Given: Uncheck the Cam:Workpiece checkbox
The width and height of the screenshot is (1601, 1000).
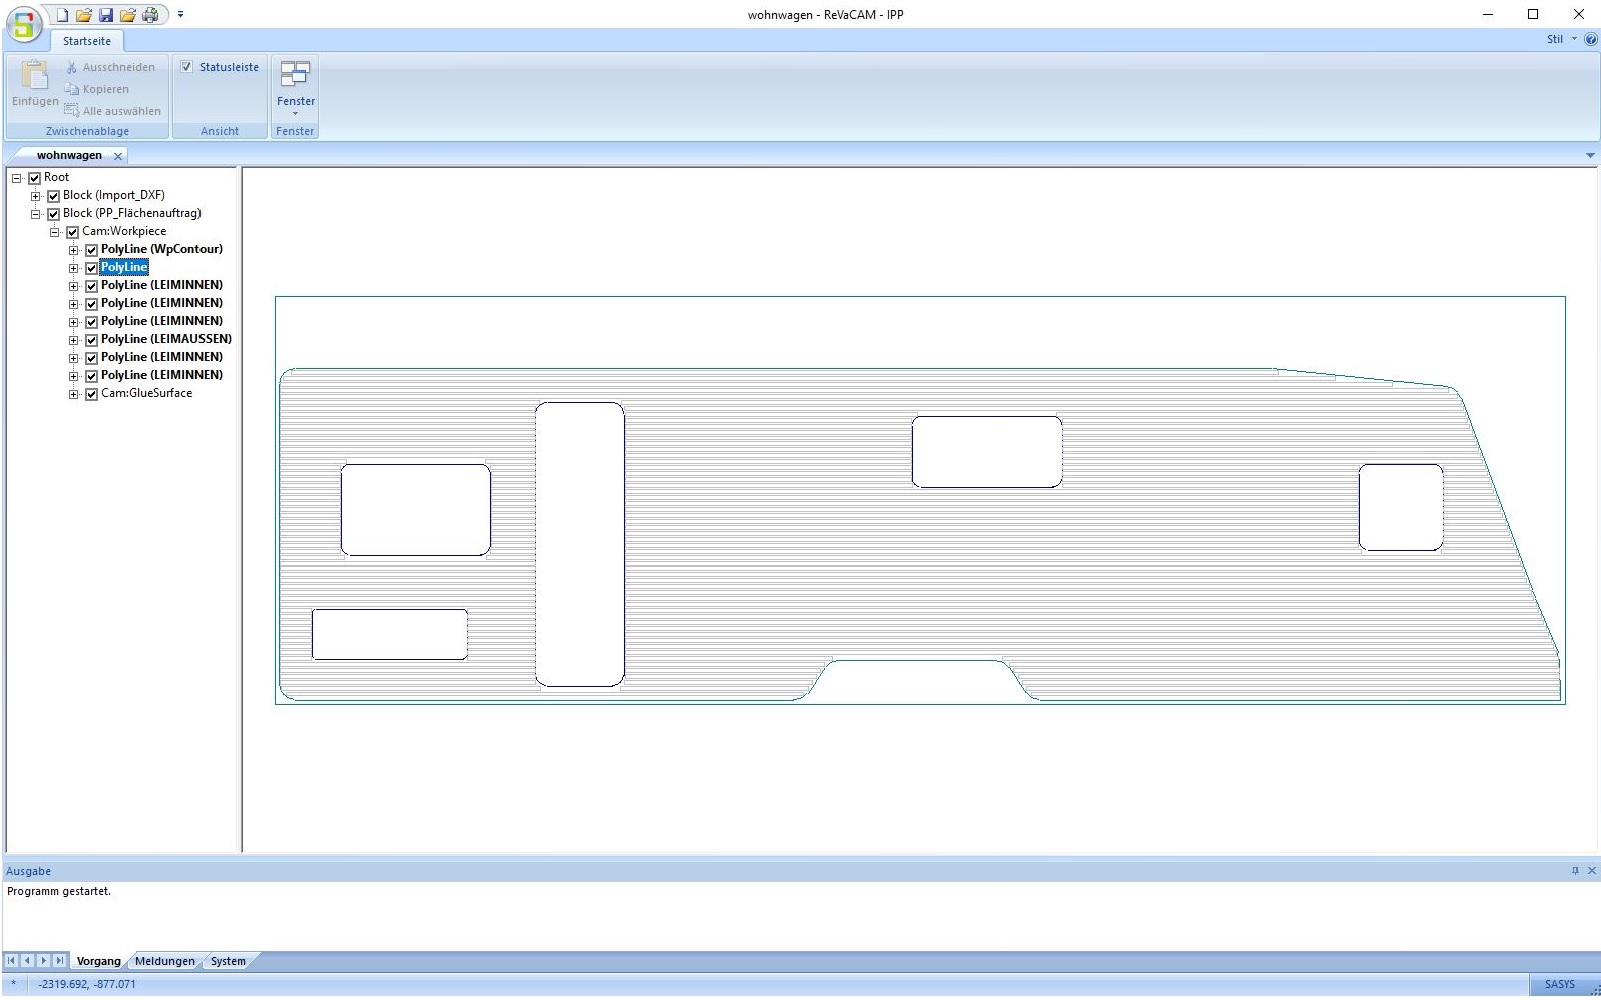Looking at the screenshot, I should coord(72,232).
